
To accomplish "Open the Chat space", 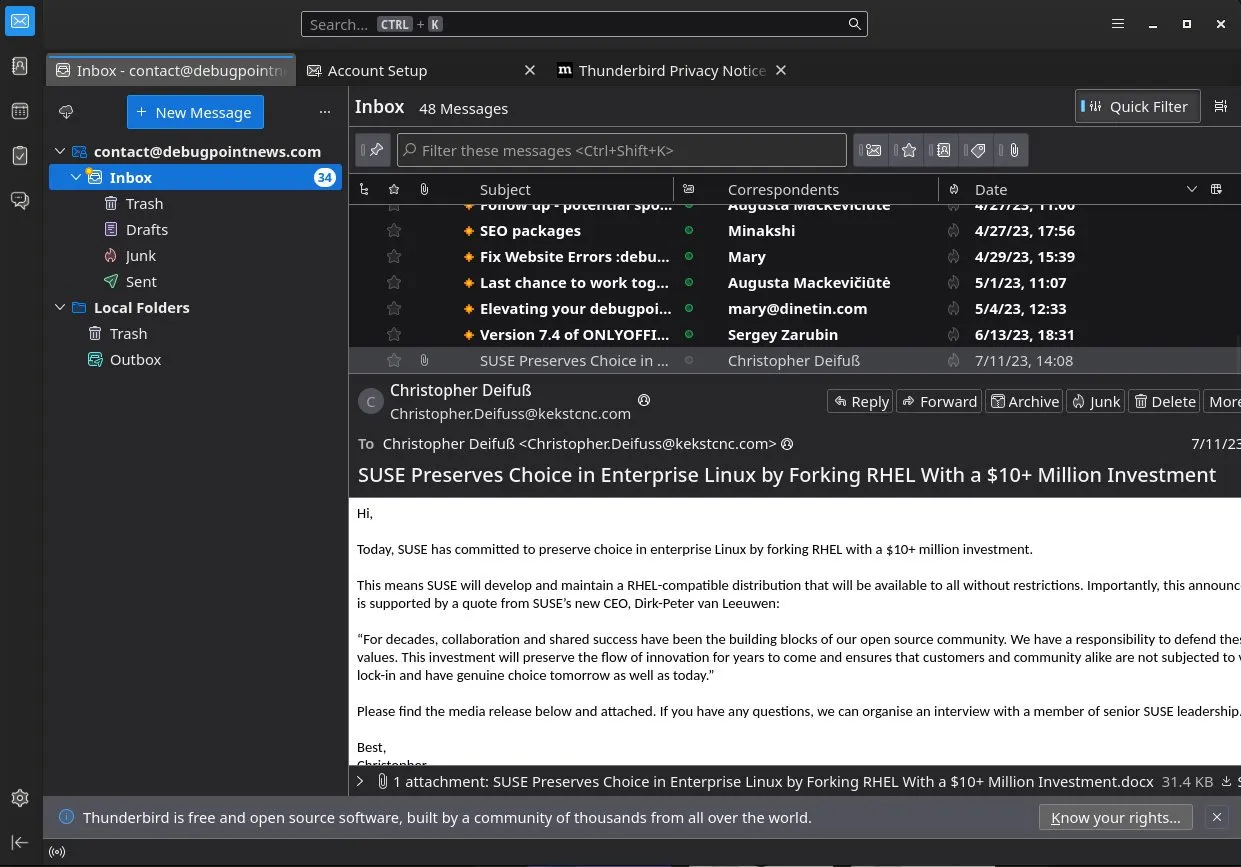I will [x=20, y=201].
